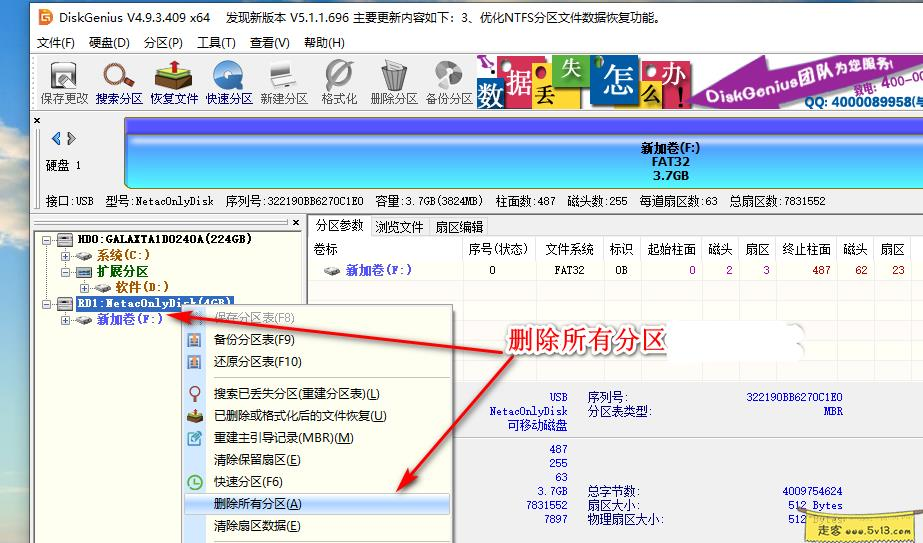Collapse the 扩展分区 tree node
This screenshot has width=923, height=543.
[65, 272]
